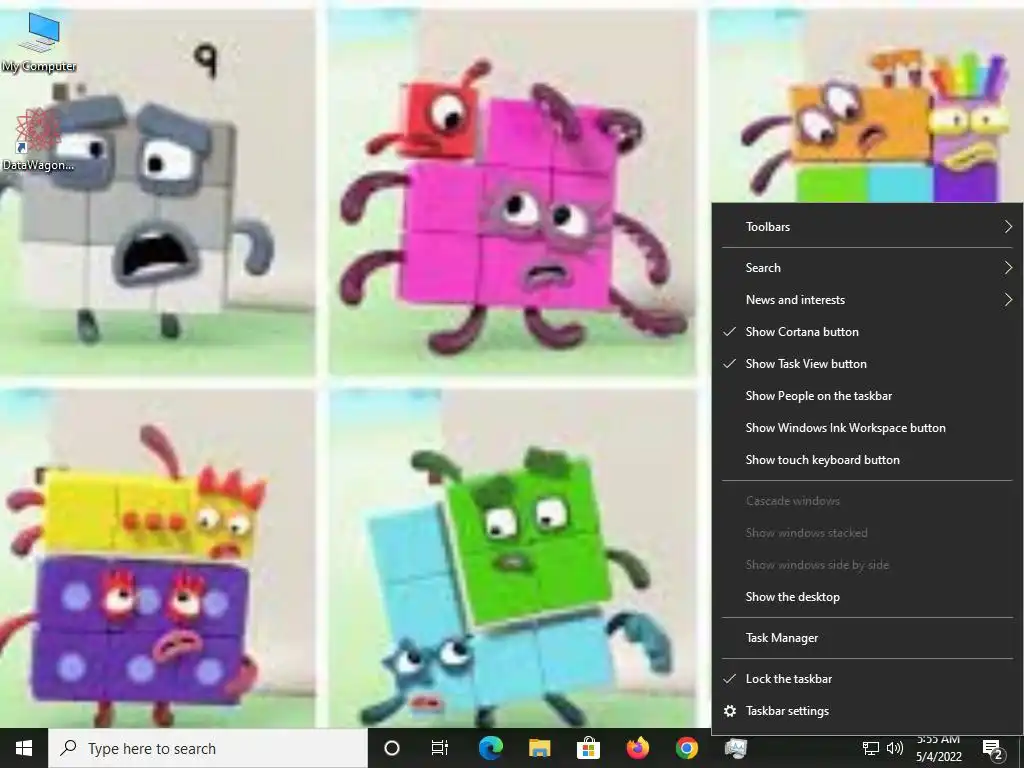Click the magnifier icon in search box

pos(68,748)
